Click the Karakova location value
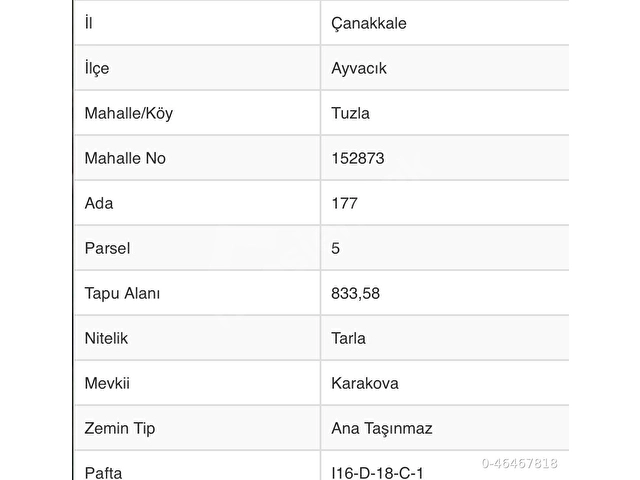The width and height of the screenshot is (640, 480). point(364,383)
